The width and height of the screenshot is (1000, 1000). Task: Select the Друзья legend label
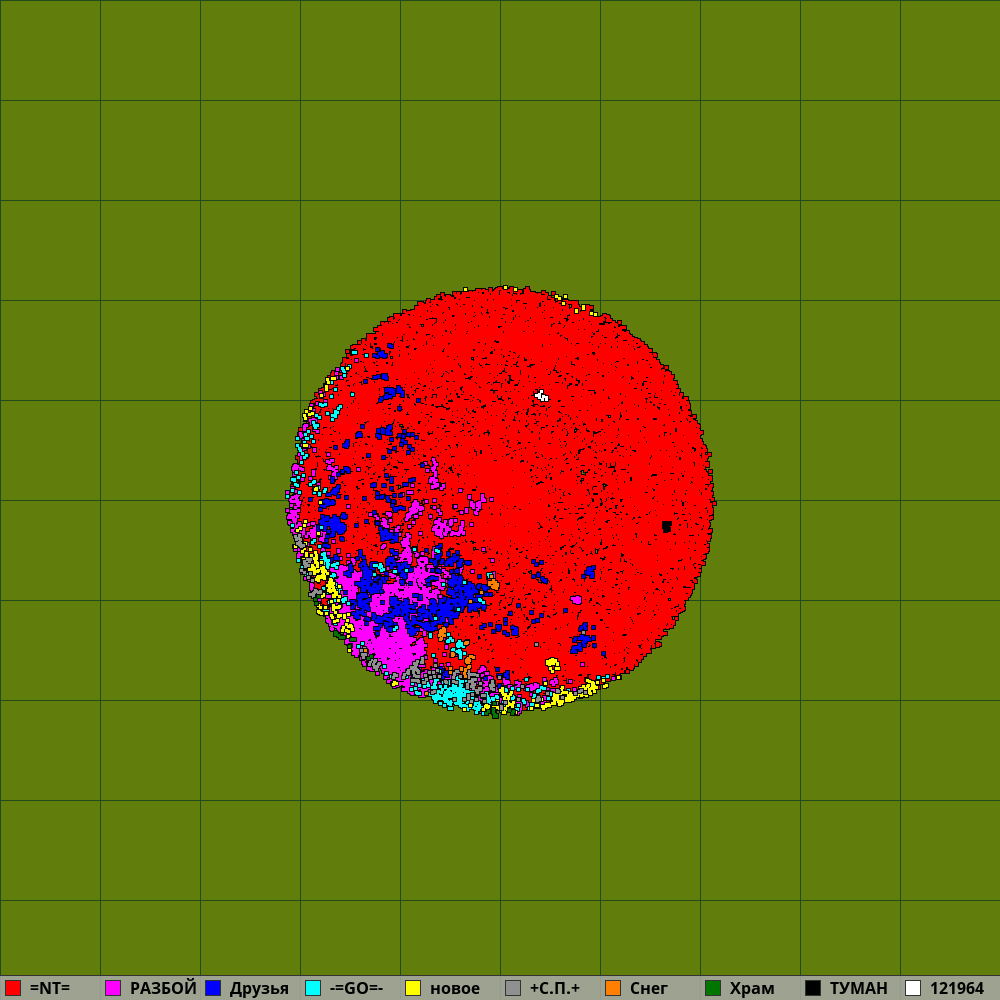[259, 989]
